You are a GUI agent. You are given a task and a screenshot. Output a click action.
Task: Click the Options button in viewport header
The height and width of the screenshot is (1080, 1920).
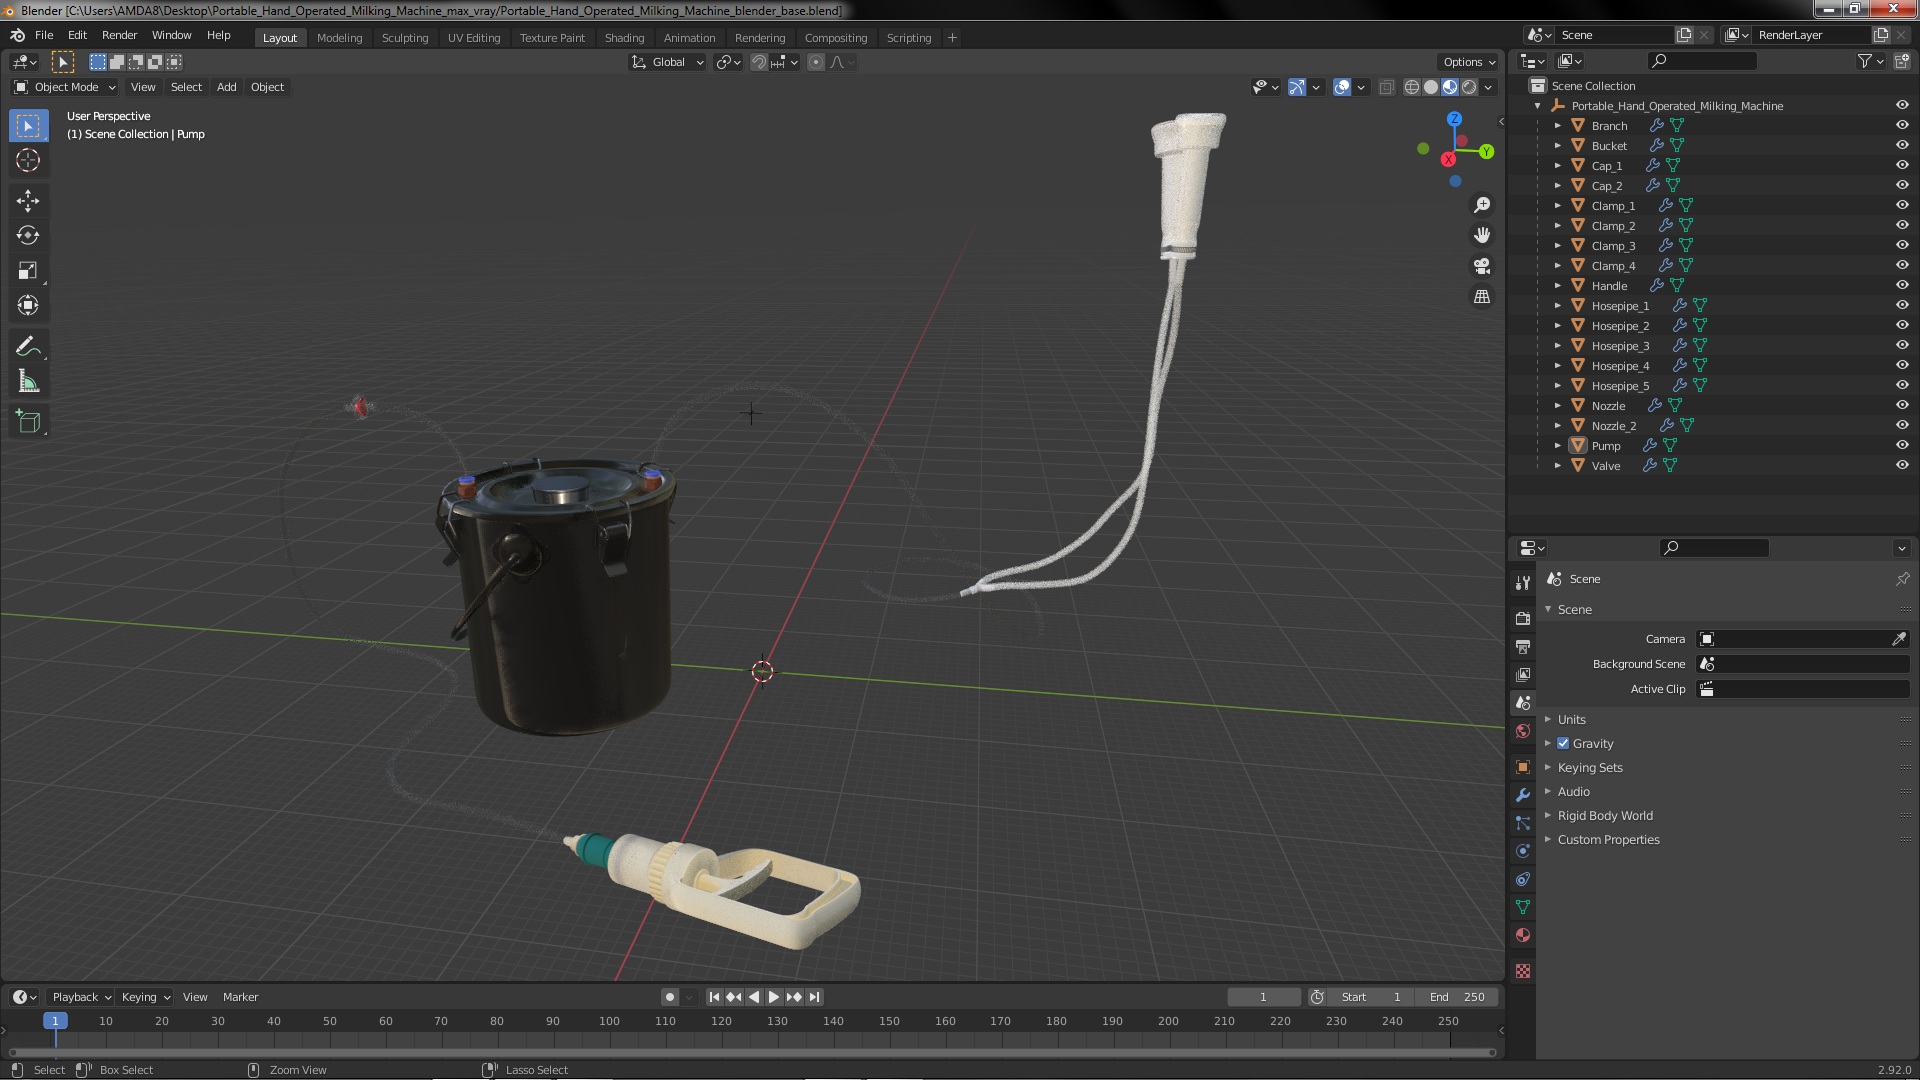(x=1467, y=62)
